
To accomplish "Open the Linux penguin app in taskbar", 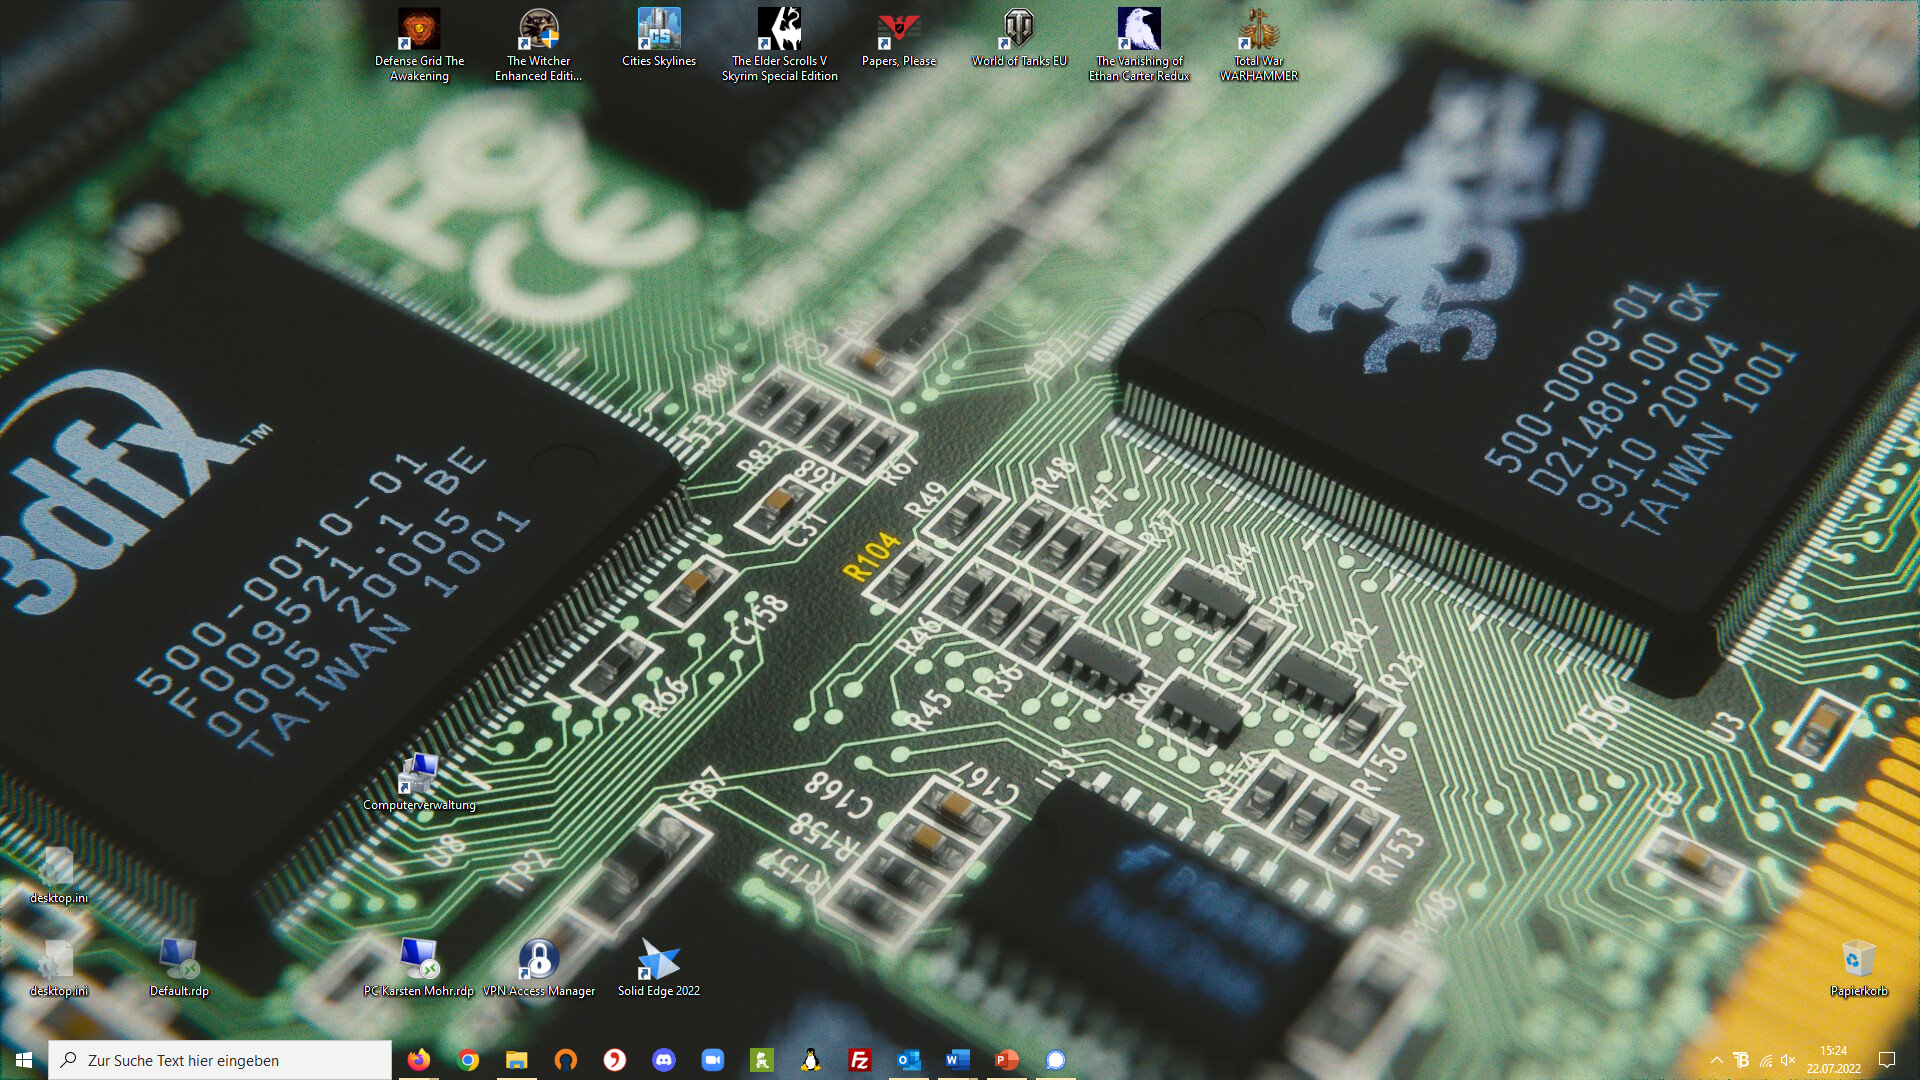I will (811, 1060).
